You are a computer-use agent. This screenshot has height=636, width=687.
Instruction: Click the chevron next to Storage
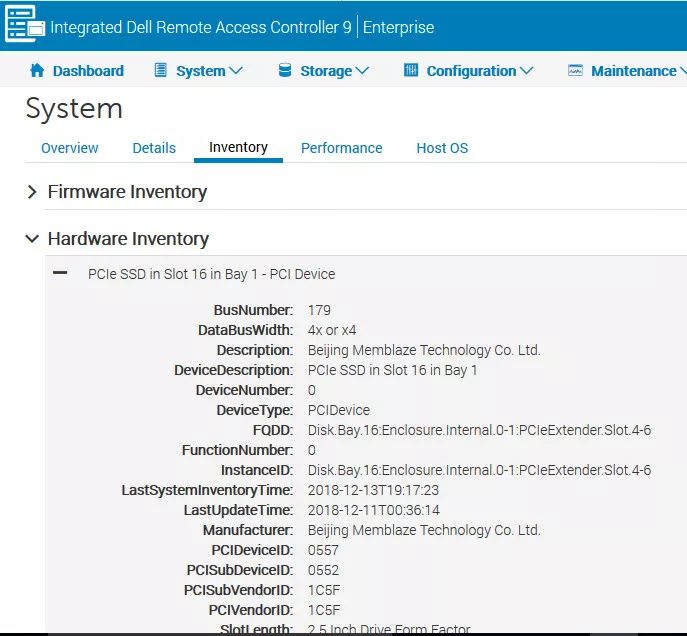[362, 71]
